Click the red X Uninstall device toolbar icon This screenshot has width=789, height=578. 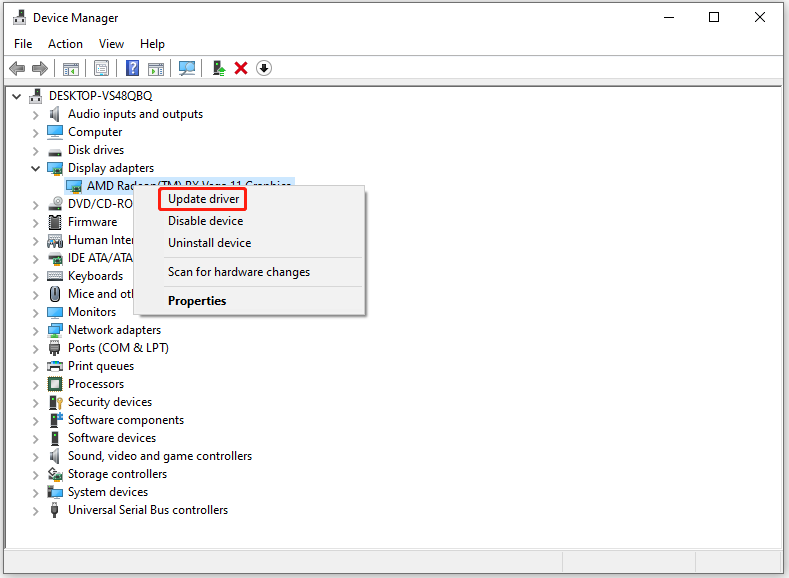(x=241, y=68)
